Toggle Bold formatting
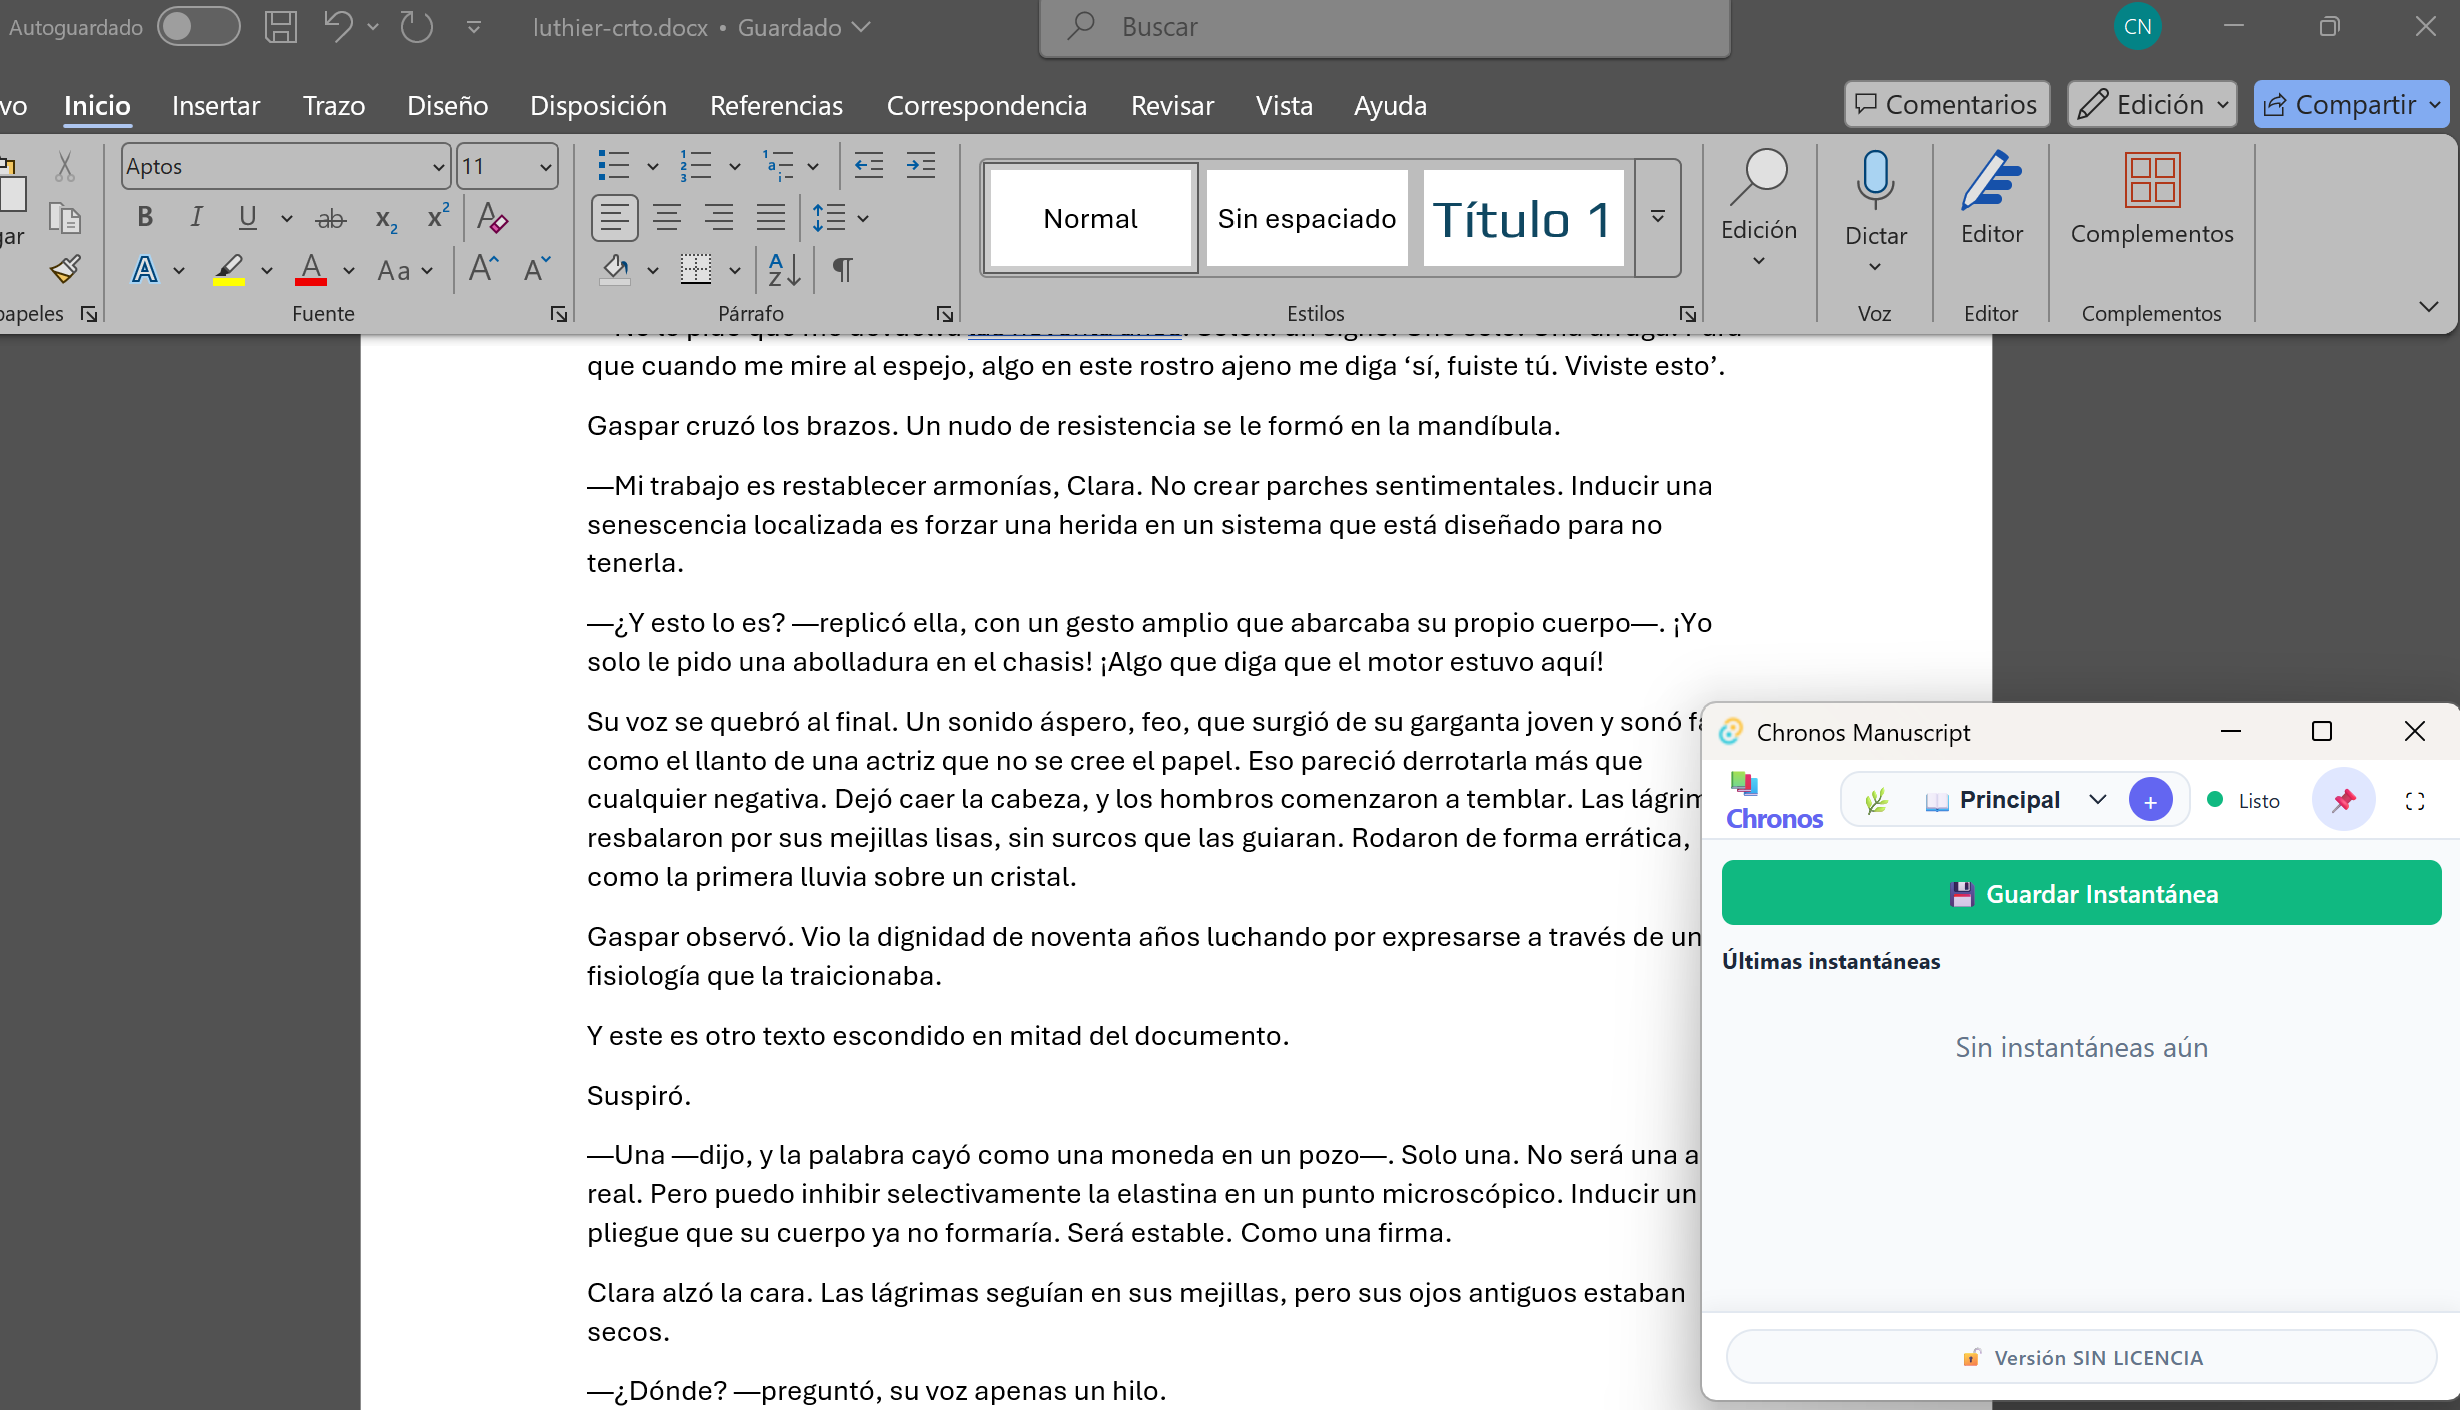This screenshot has height=1410, width=2460. point(145,217)
